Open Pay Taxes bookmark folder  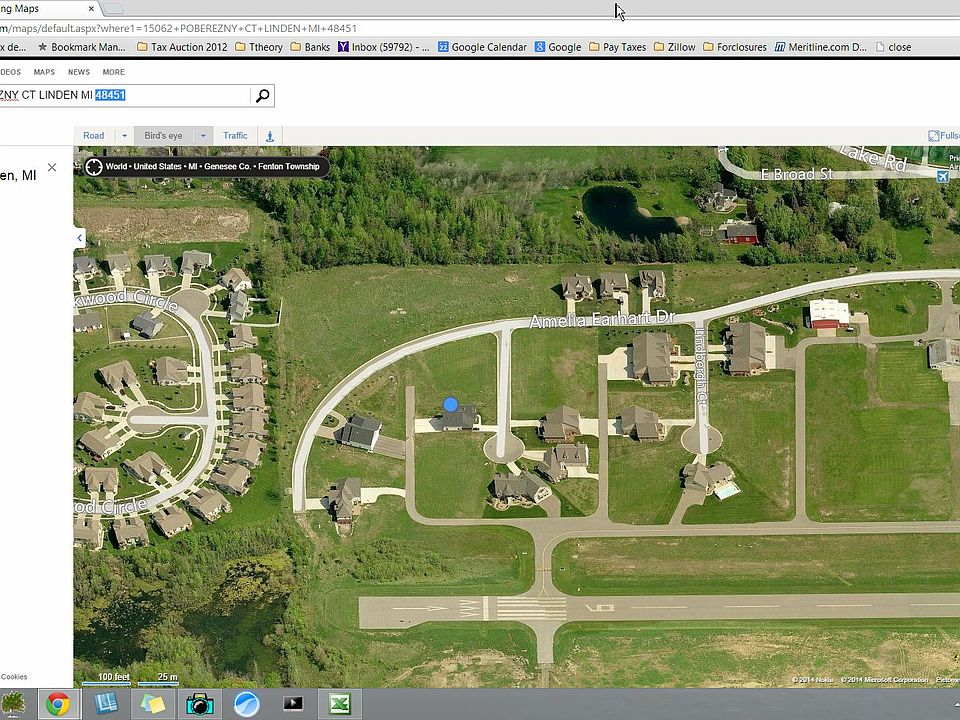pyautogui.click(x=617, y=47)
